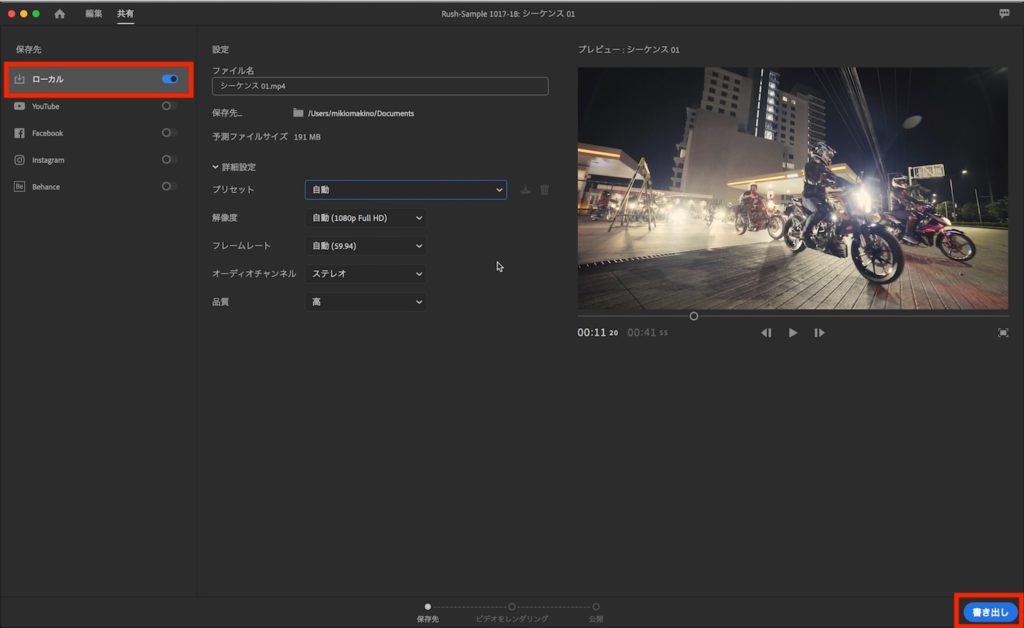Click the folder icon for save location
This screenshot has width=1024, height=628.
(x=298, y=113)
